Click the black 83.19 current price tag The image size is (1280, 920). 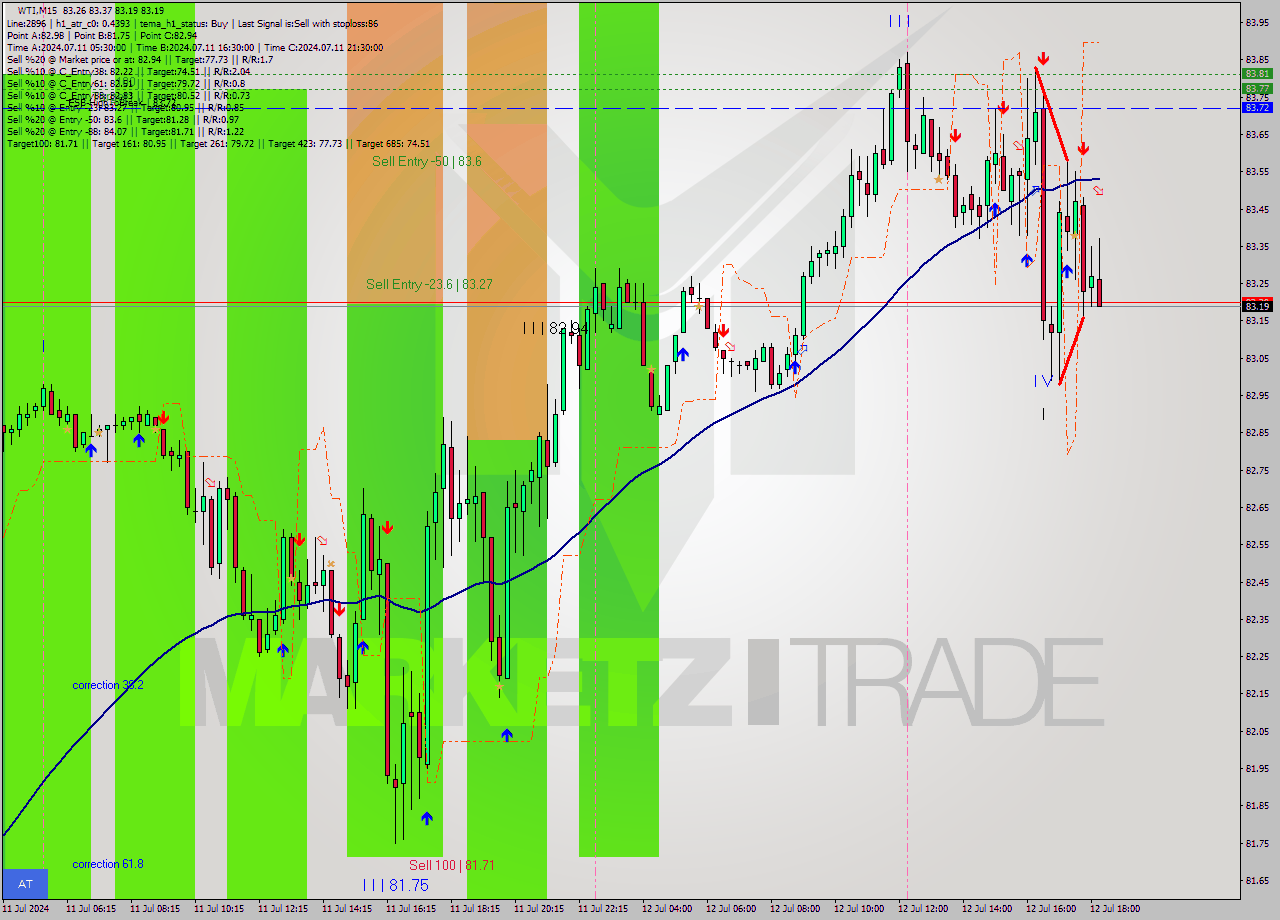click(x=1257, y=306)
